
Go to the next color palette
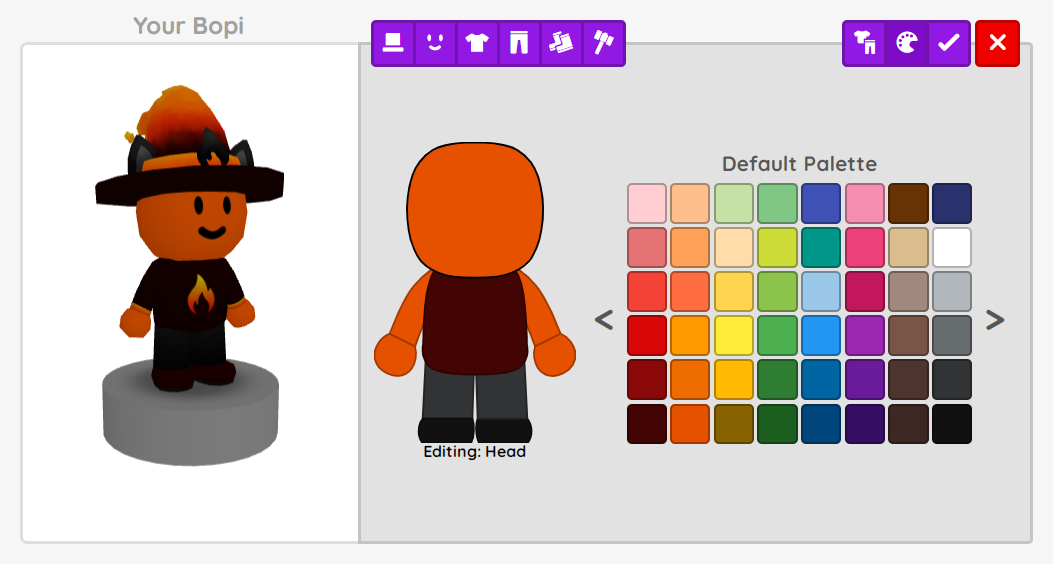[x=995, y=320]
